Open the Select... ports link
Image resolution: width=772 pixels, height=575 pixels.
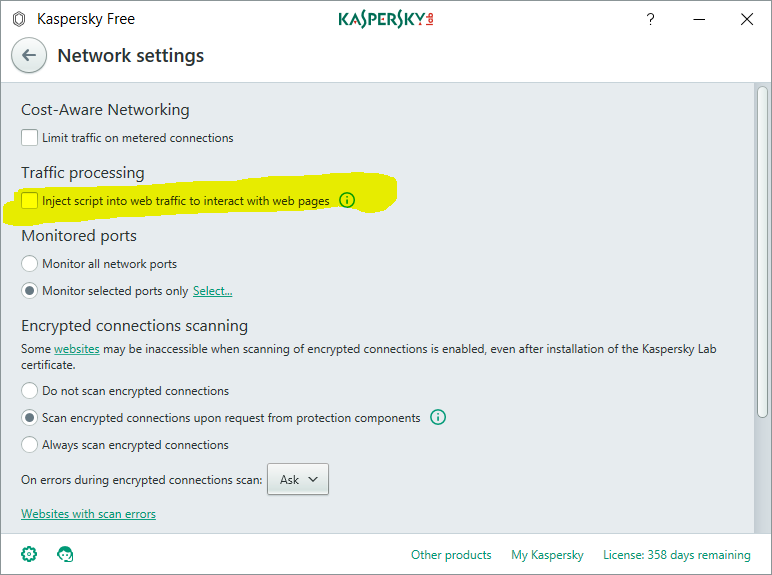click(x=212, y=291)
